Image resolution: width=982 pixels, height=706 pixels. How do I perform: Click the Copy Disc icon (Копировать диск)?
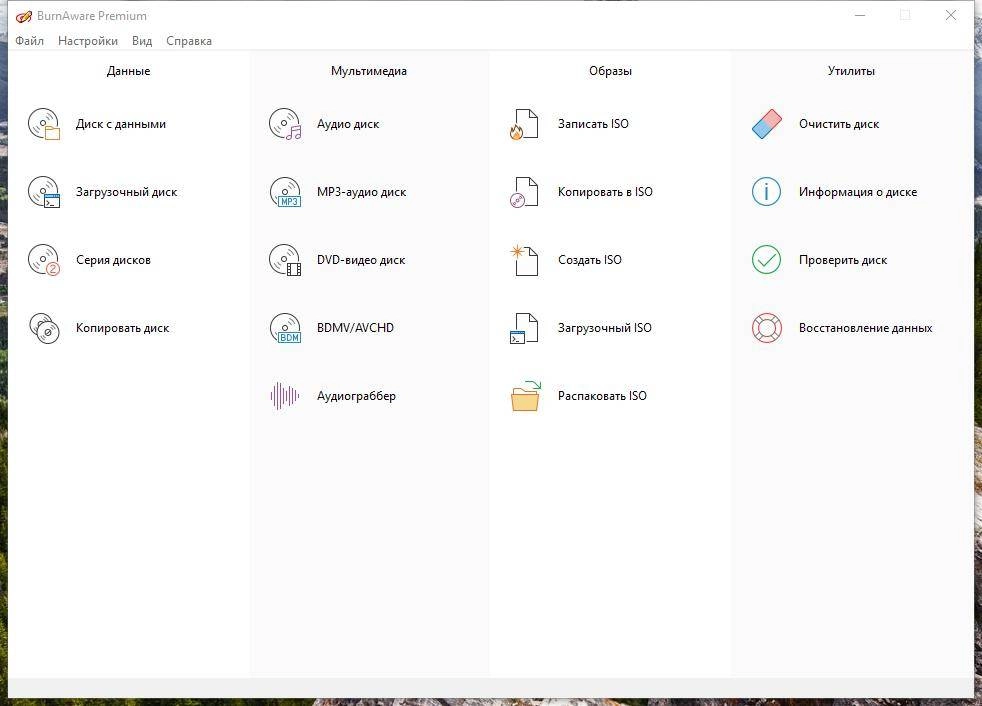tap(44, 328)
